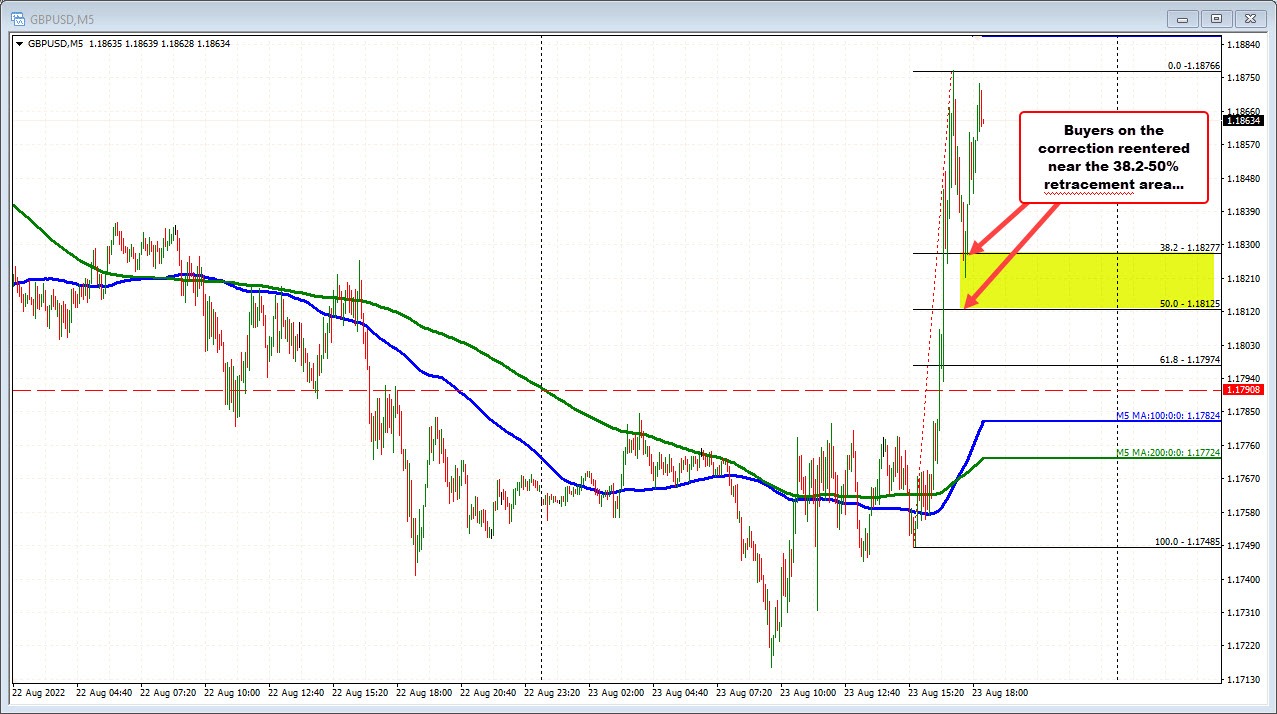Click the red 1.17908 price tag
Viewport: 1277px width, 714px height.
coord(1246,390)
